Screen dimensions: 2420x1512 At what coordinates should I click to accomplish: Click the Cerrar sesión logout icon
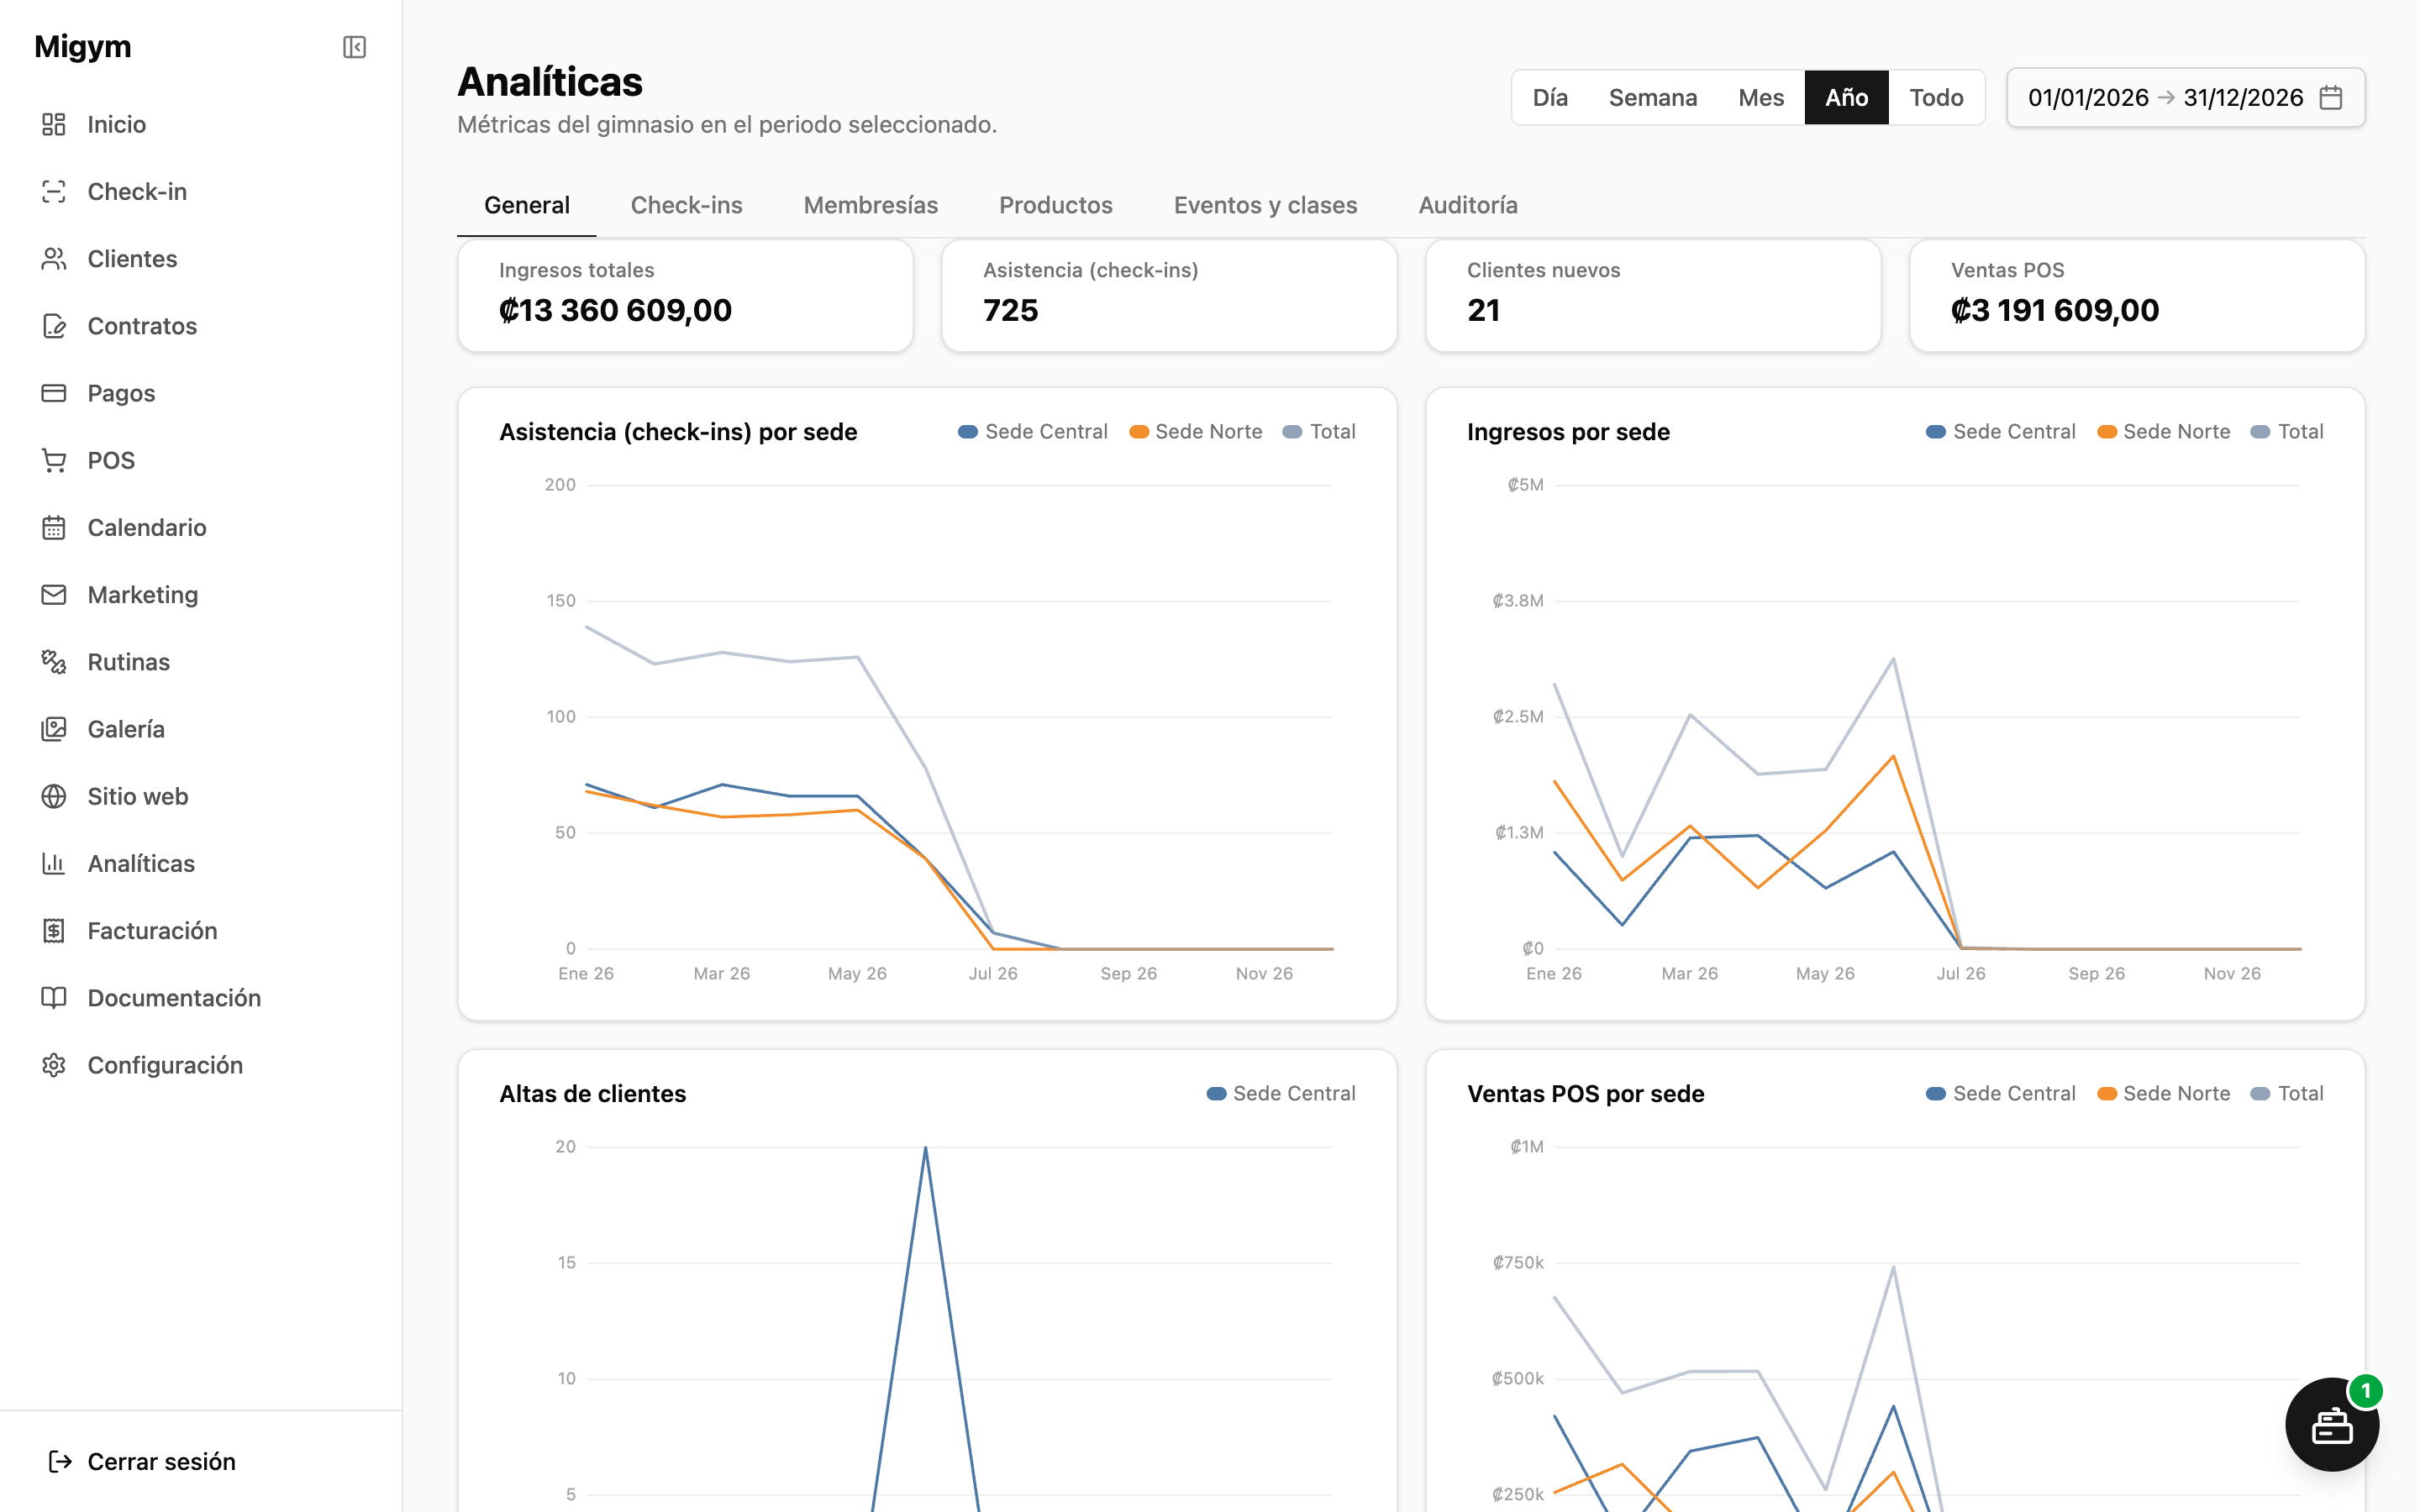tap(60, 1462)
